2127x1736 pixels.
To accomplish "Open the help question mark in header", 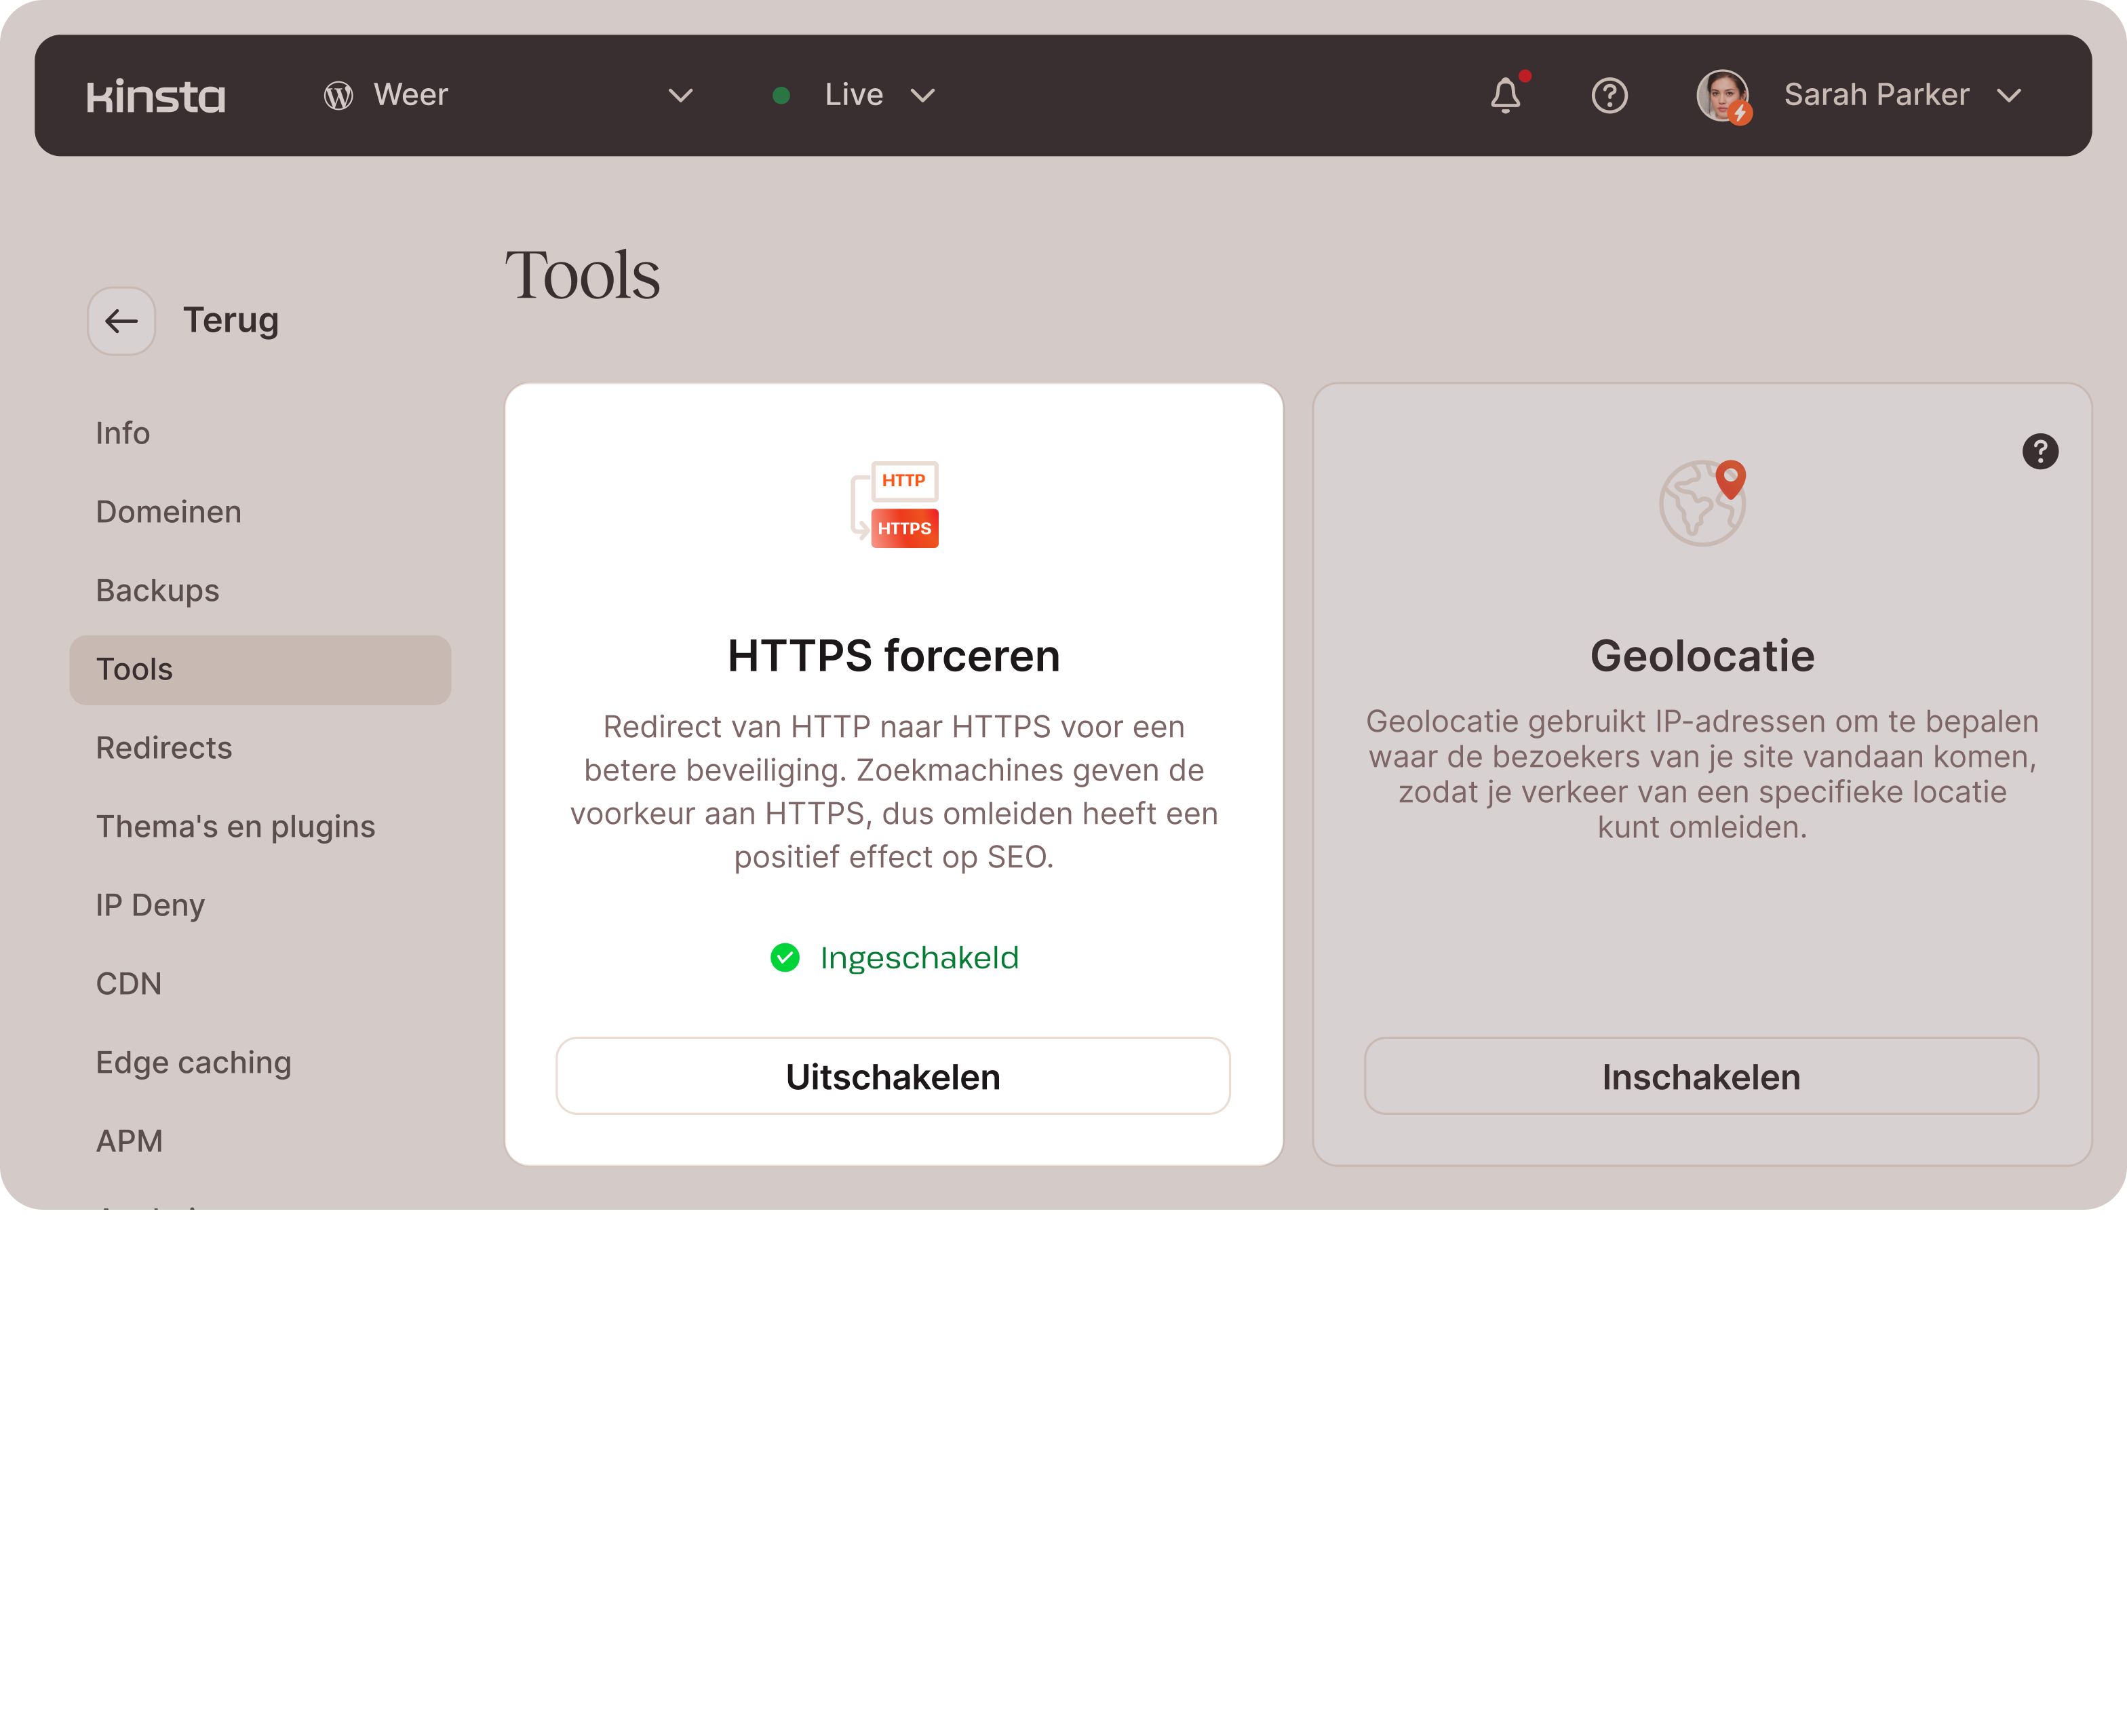I will tap(1609, 96).
